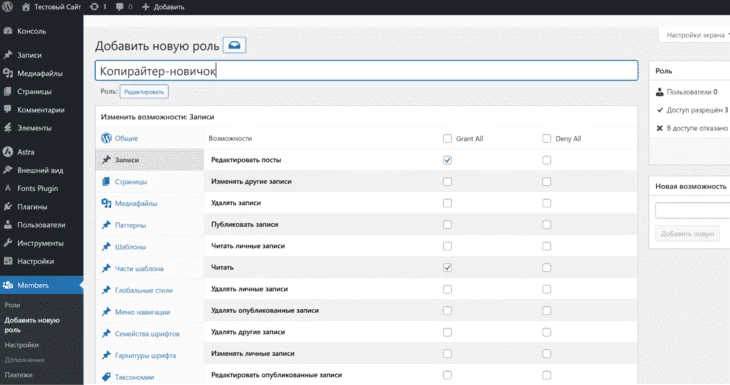Click the Доступ разрешён checkmark icon
This screenshot has width=730, height=385.
pos(660,110)
